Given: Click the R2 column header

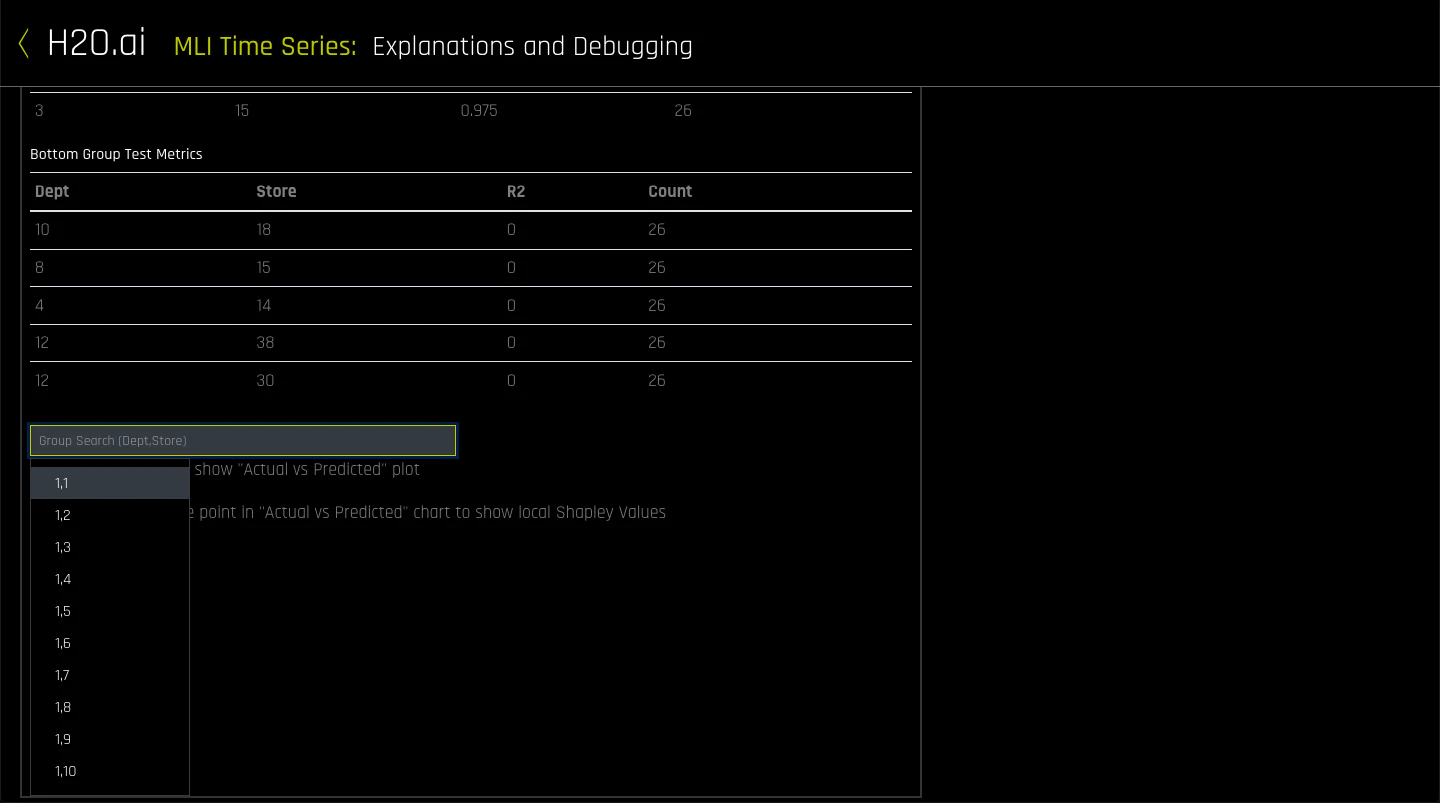Looking at the screenshot, I should pos(516,191).
